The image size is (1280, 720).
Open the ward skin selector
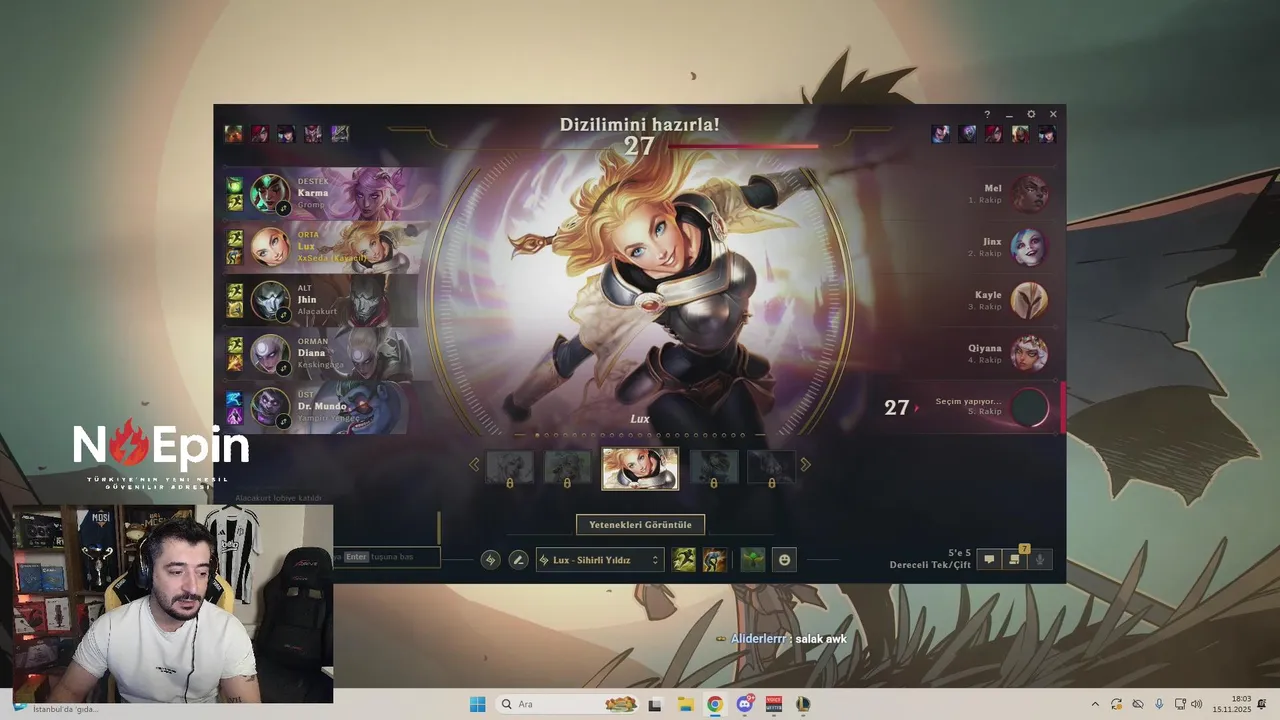point(752,560)
